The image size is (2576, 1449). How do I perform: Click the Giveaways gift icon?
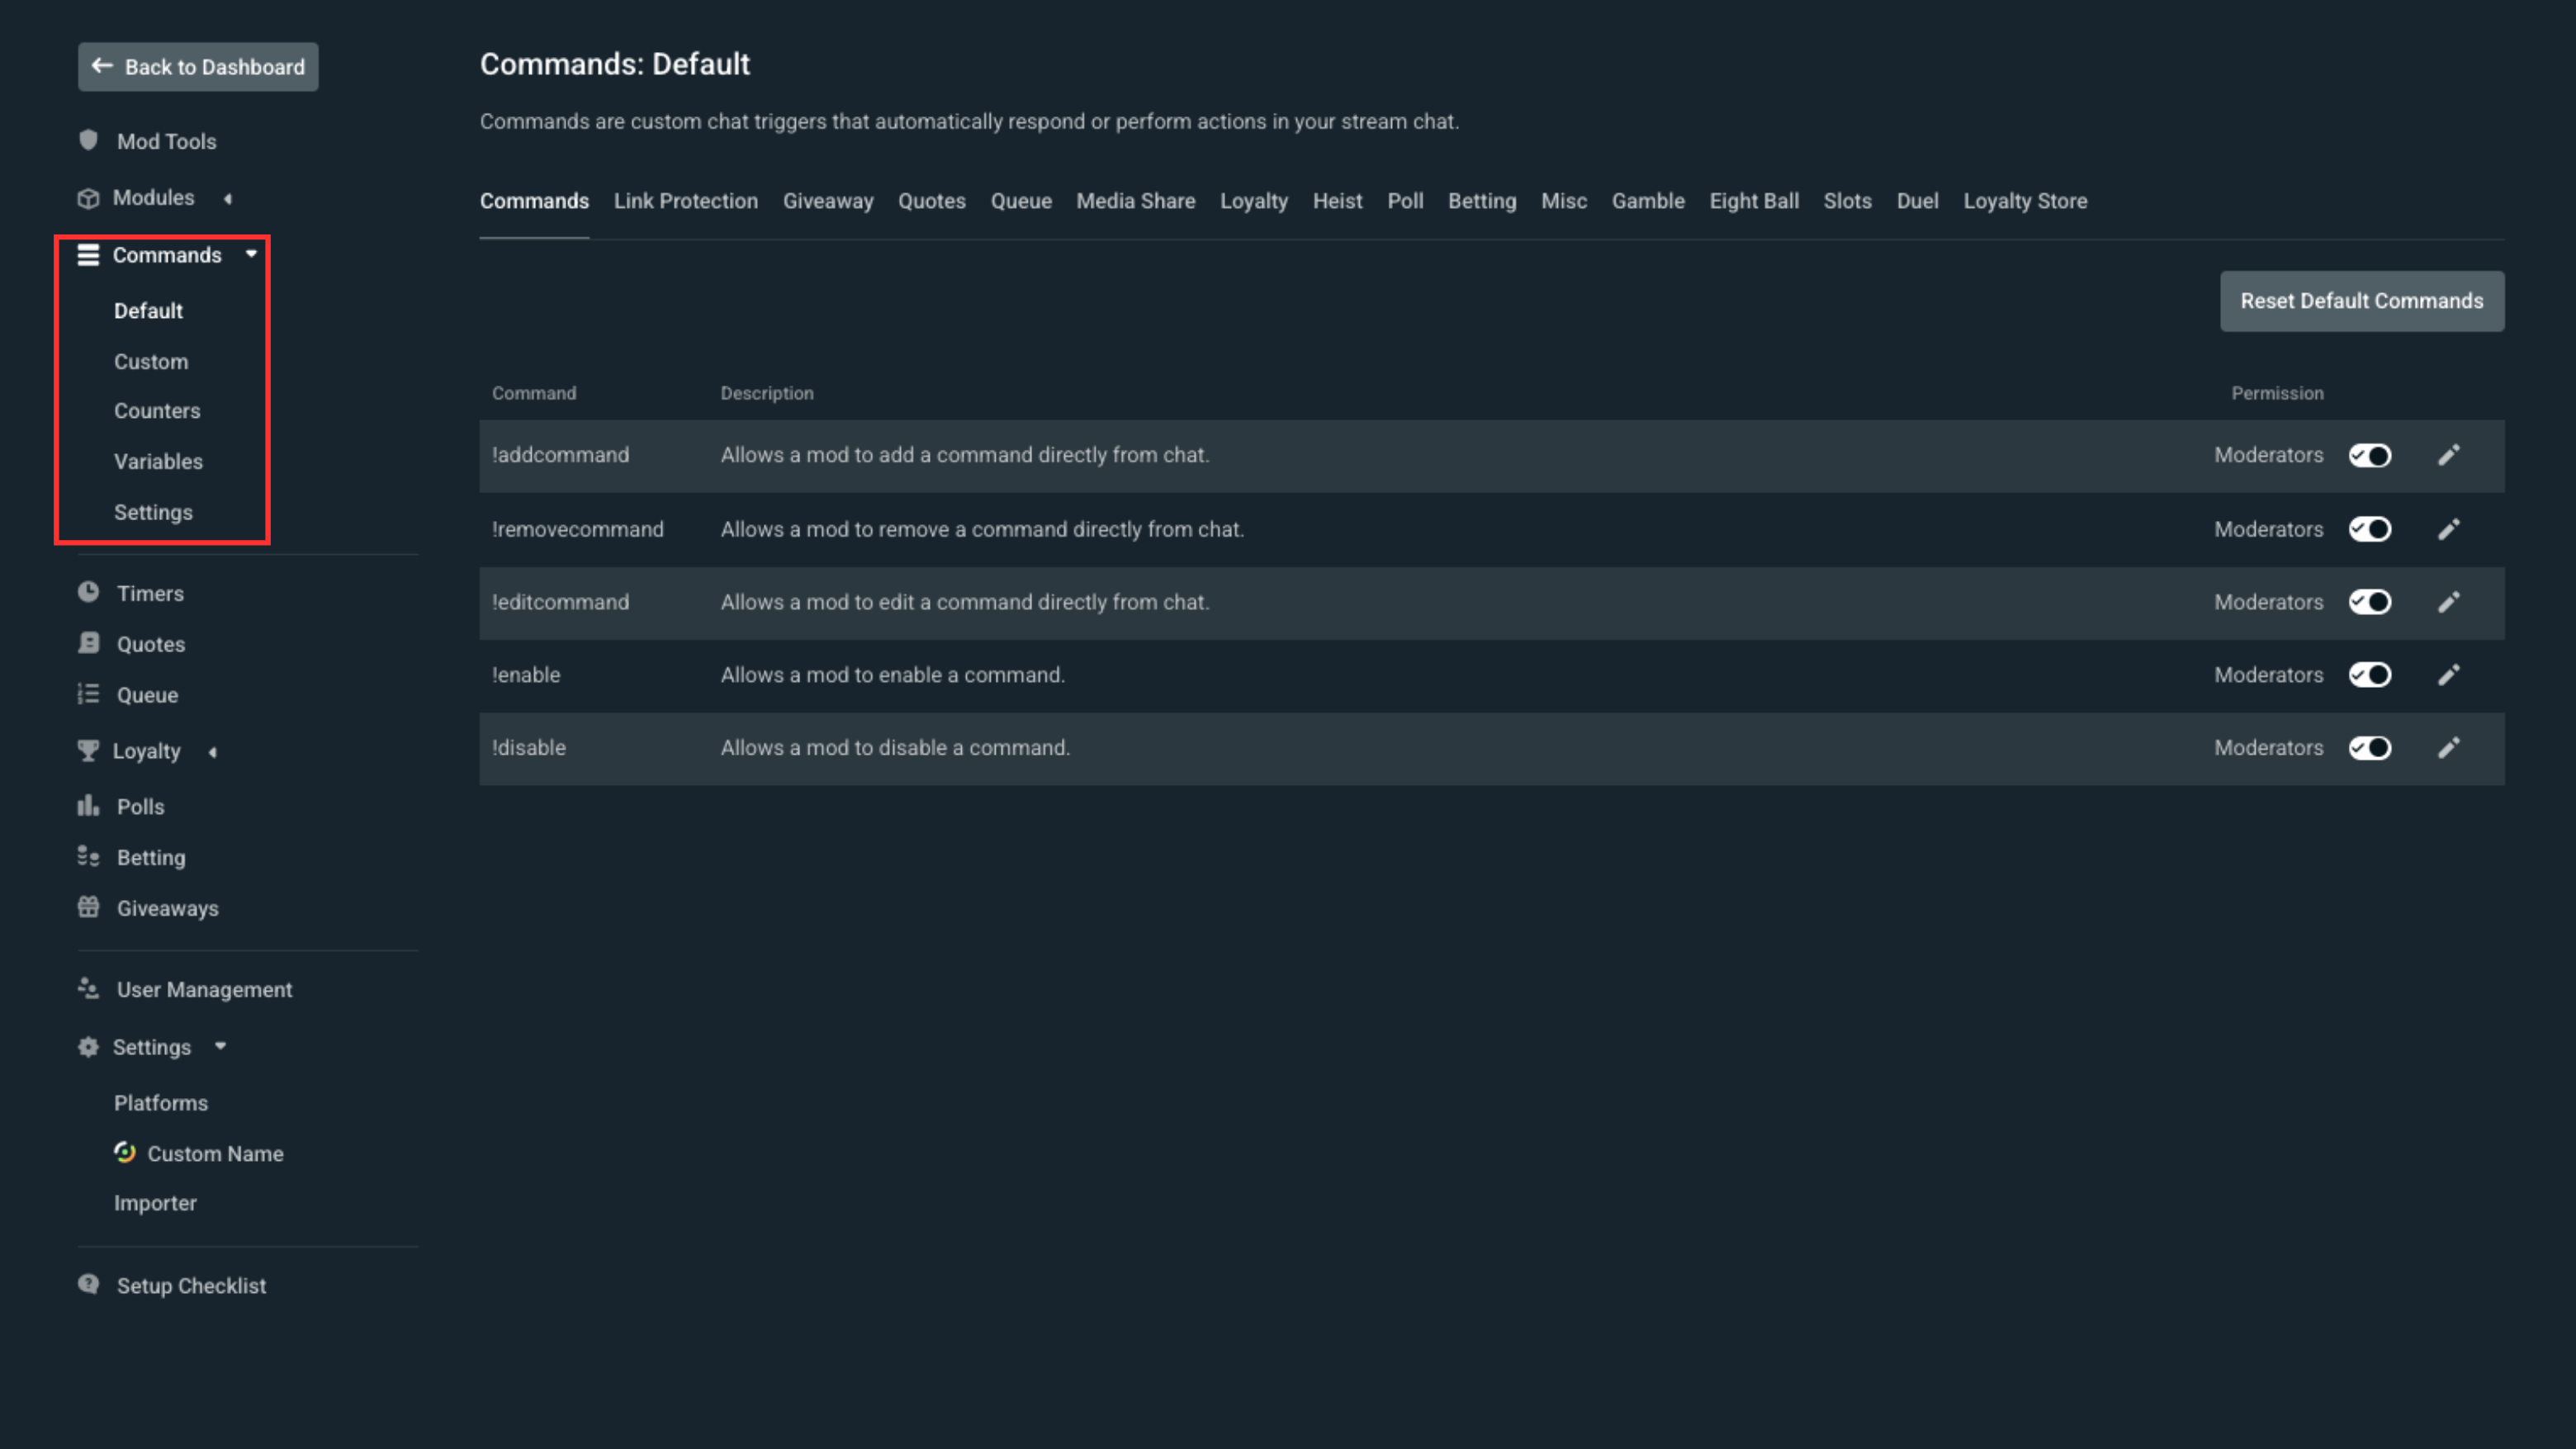[x=88, y=907]
